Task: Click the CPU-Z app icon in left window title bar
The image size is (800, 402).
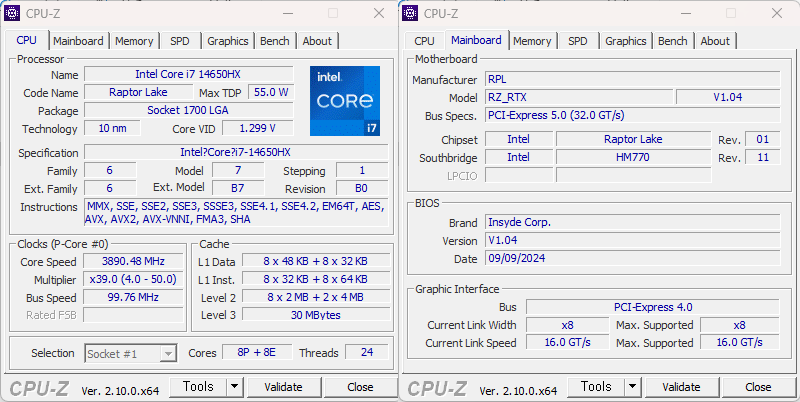Action: [x=12, y=13]
